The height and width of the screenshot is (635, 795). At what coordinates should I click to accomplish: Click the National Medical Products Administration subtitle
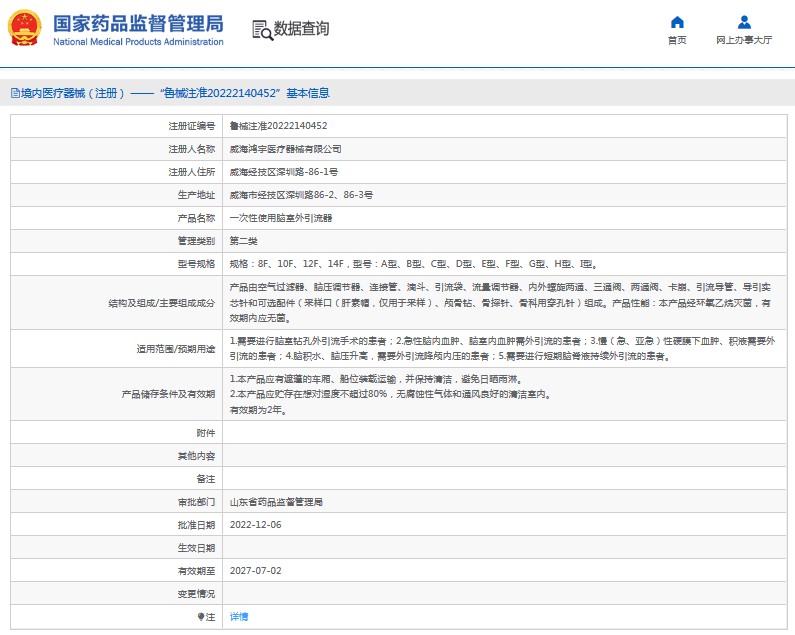coord(138,42)
